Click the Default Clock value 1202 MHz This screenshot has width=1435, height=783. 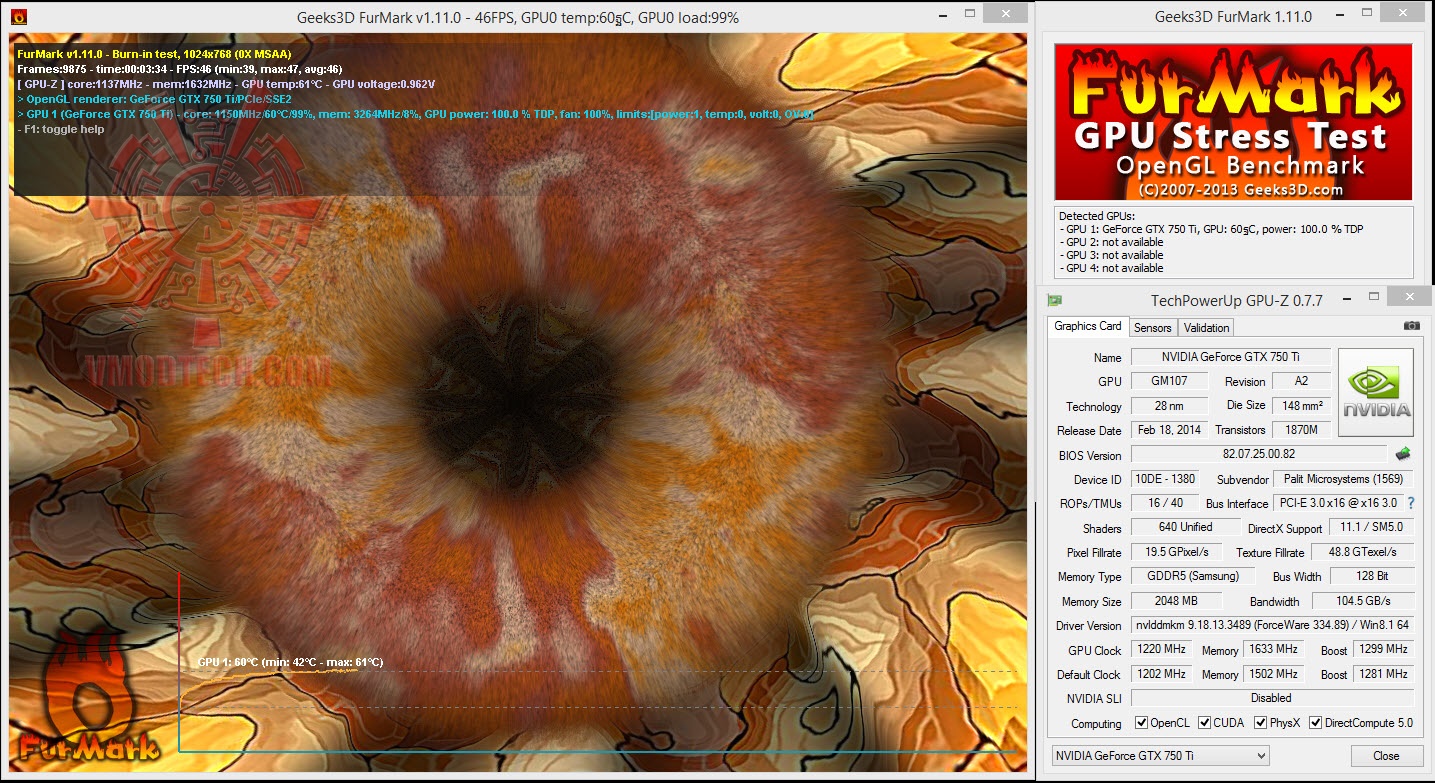[1162, 674]
